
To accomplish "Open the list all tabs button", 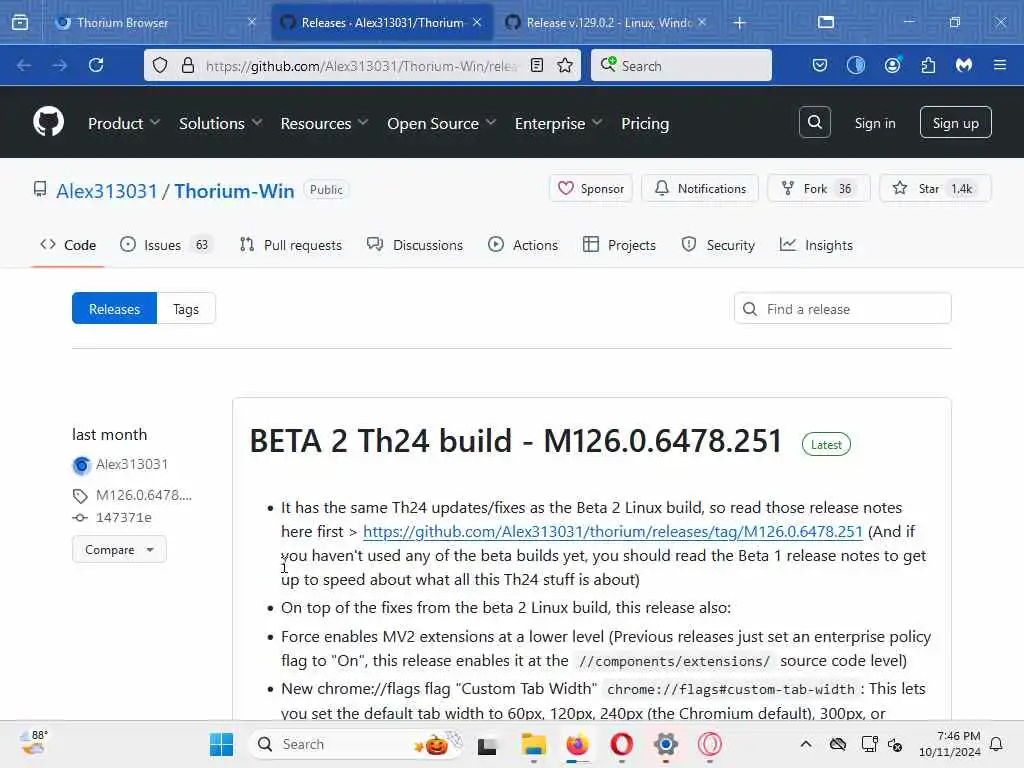I will click(x=826, y=23).
